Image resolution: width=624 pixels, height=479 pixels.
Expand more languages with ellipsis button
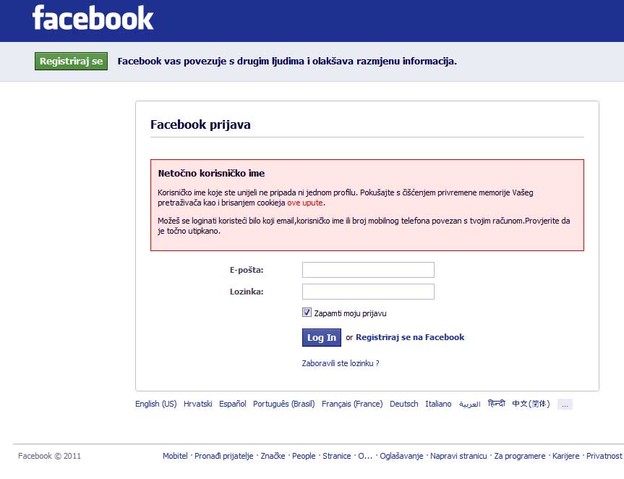[x=565, y=404]
